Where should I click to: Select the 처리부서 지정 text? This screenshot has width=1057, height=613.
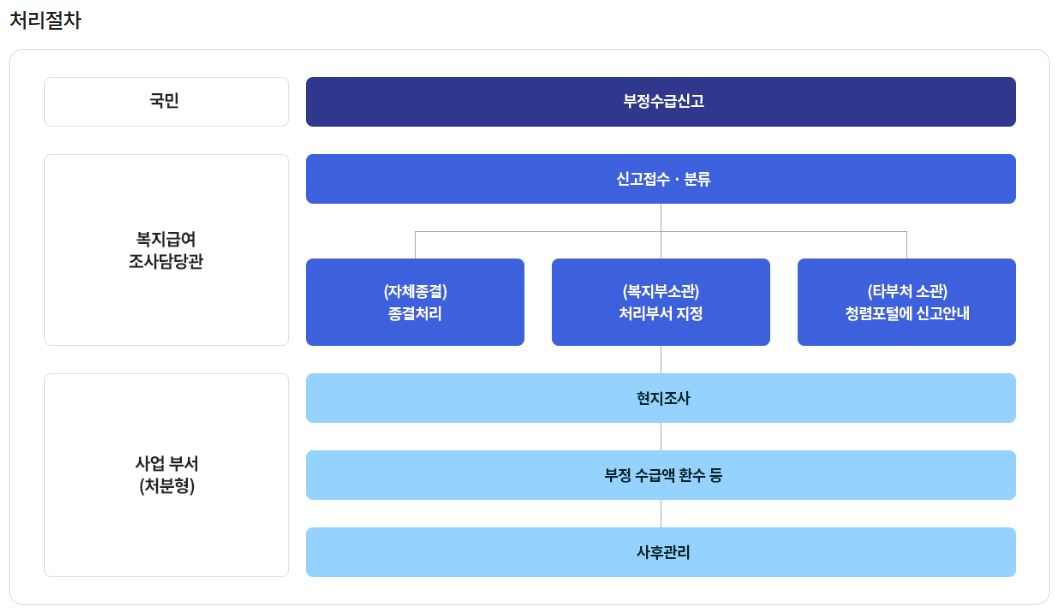[x=661, y=313]
